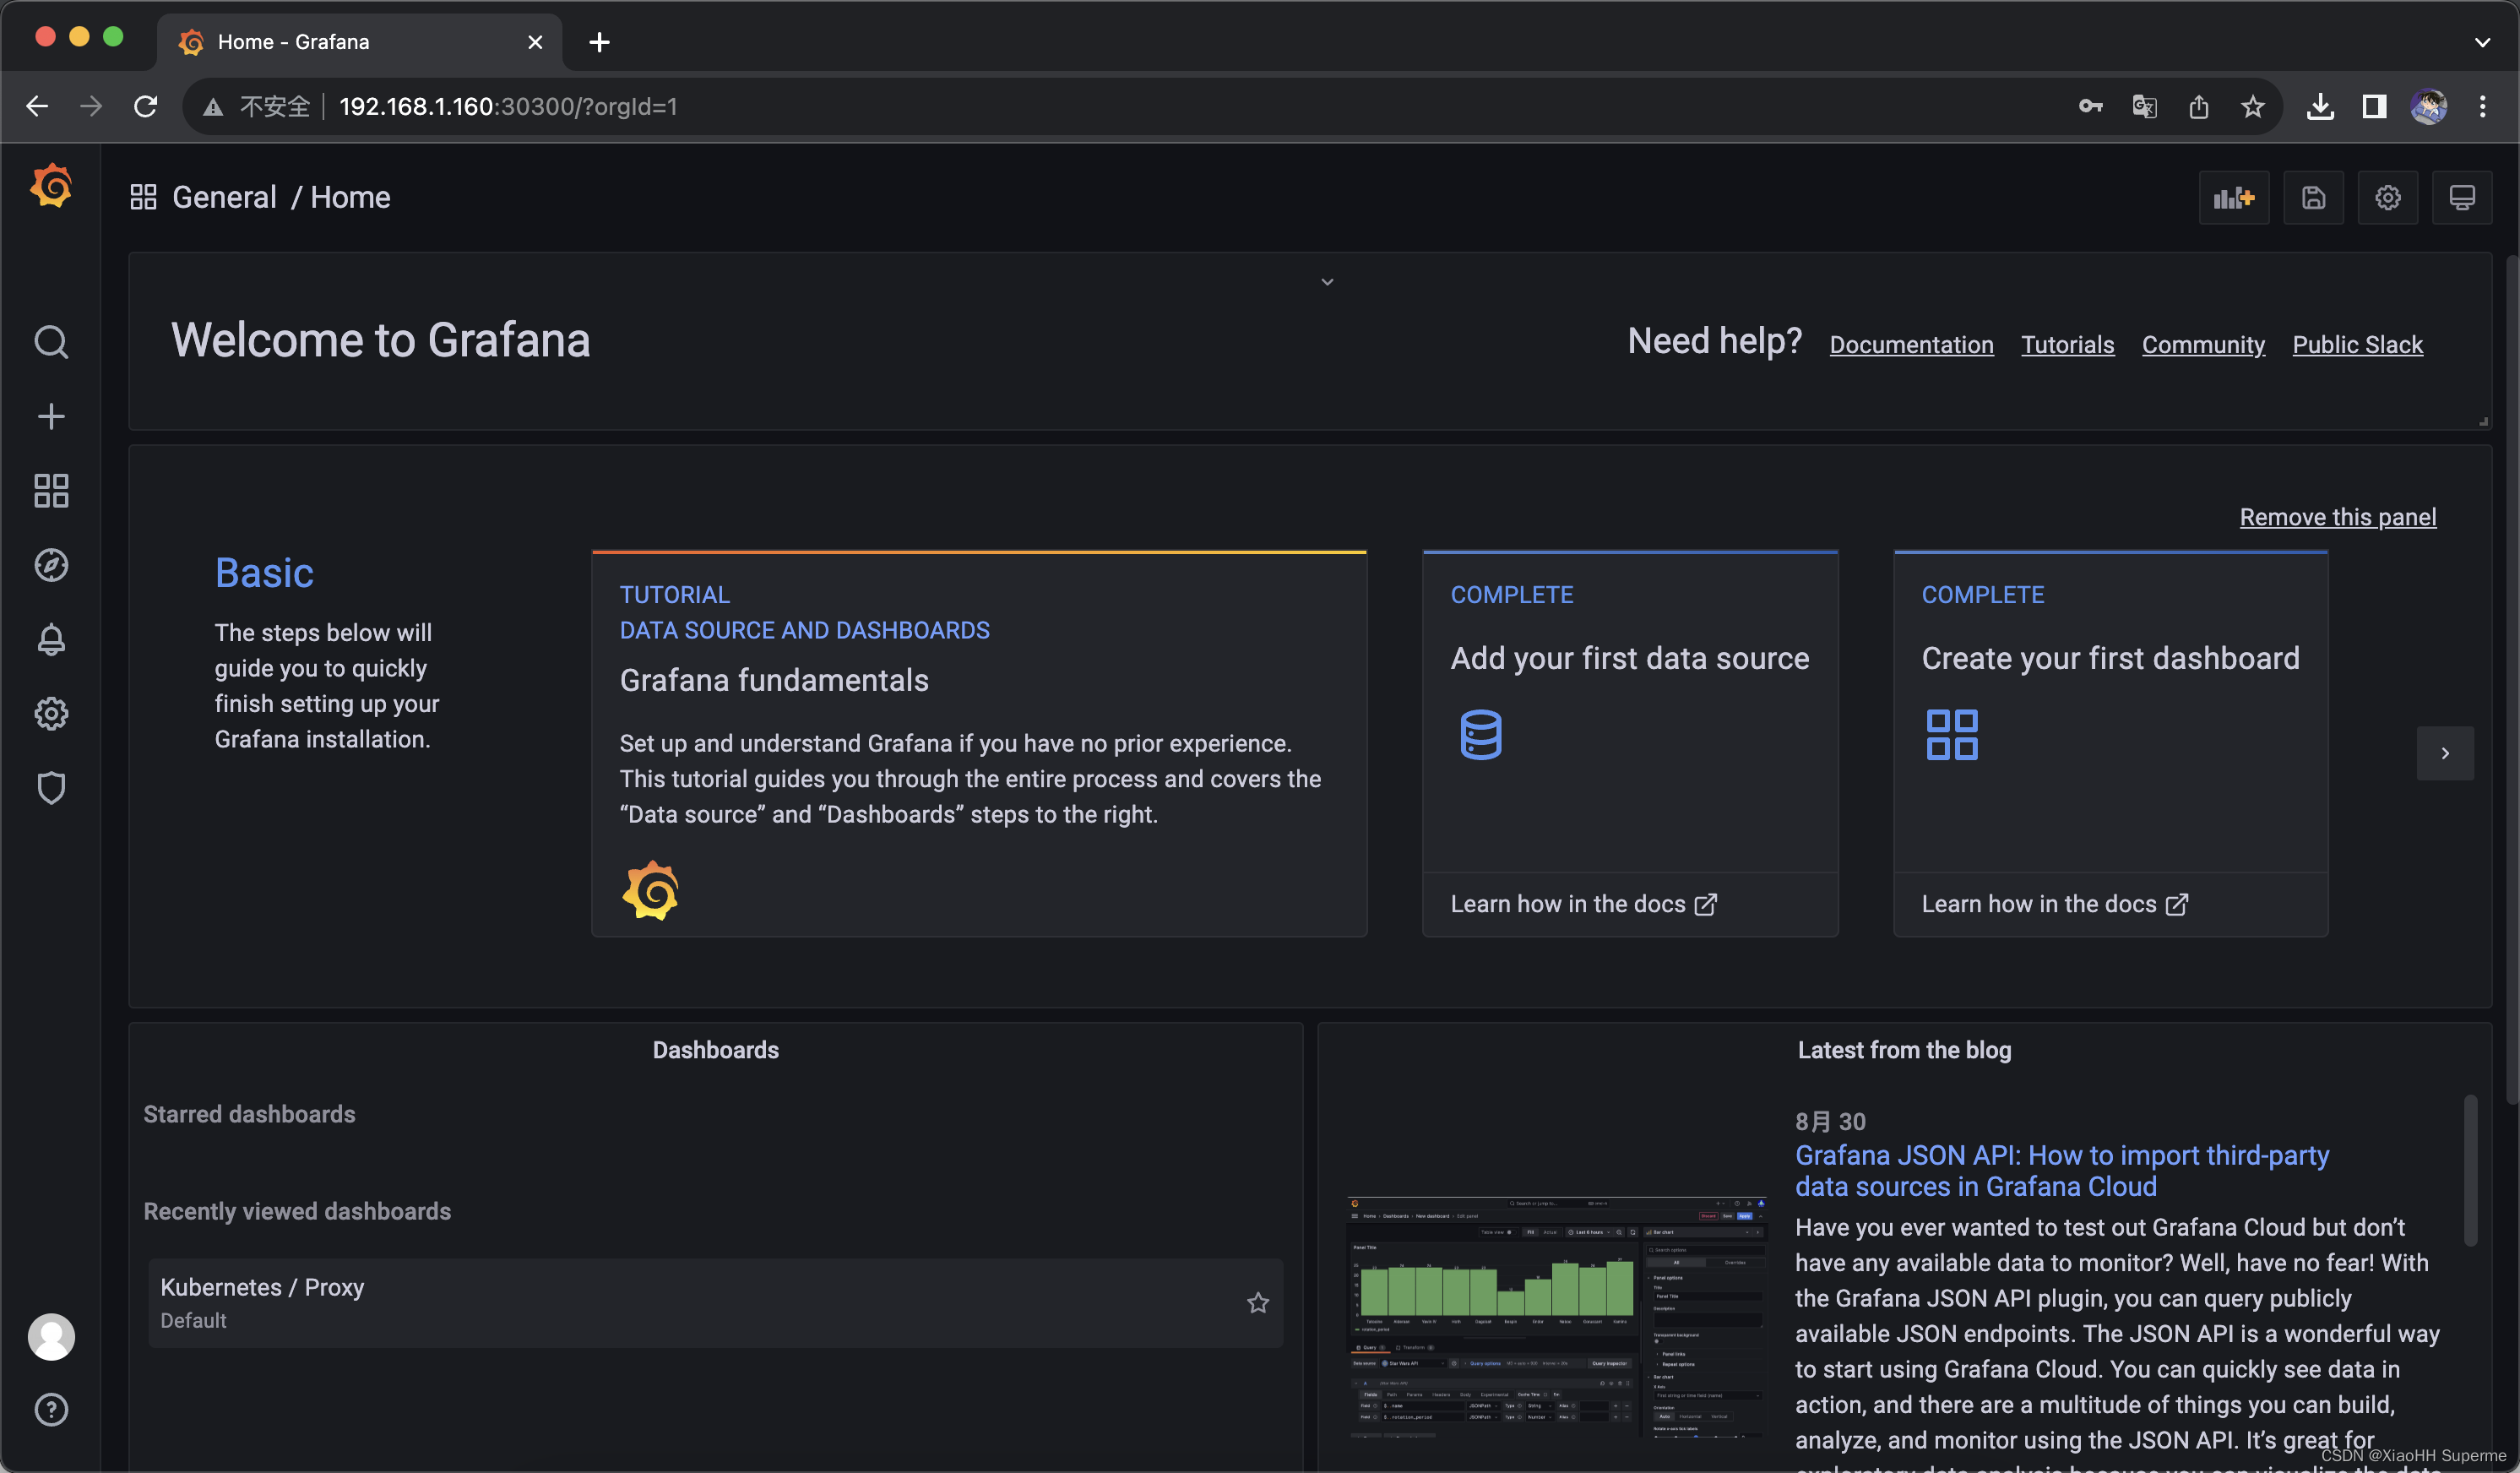Open the Chrome three-dot menu
2520x1473 pixels.
pyautogui.click(x=2482, y=106)
